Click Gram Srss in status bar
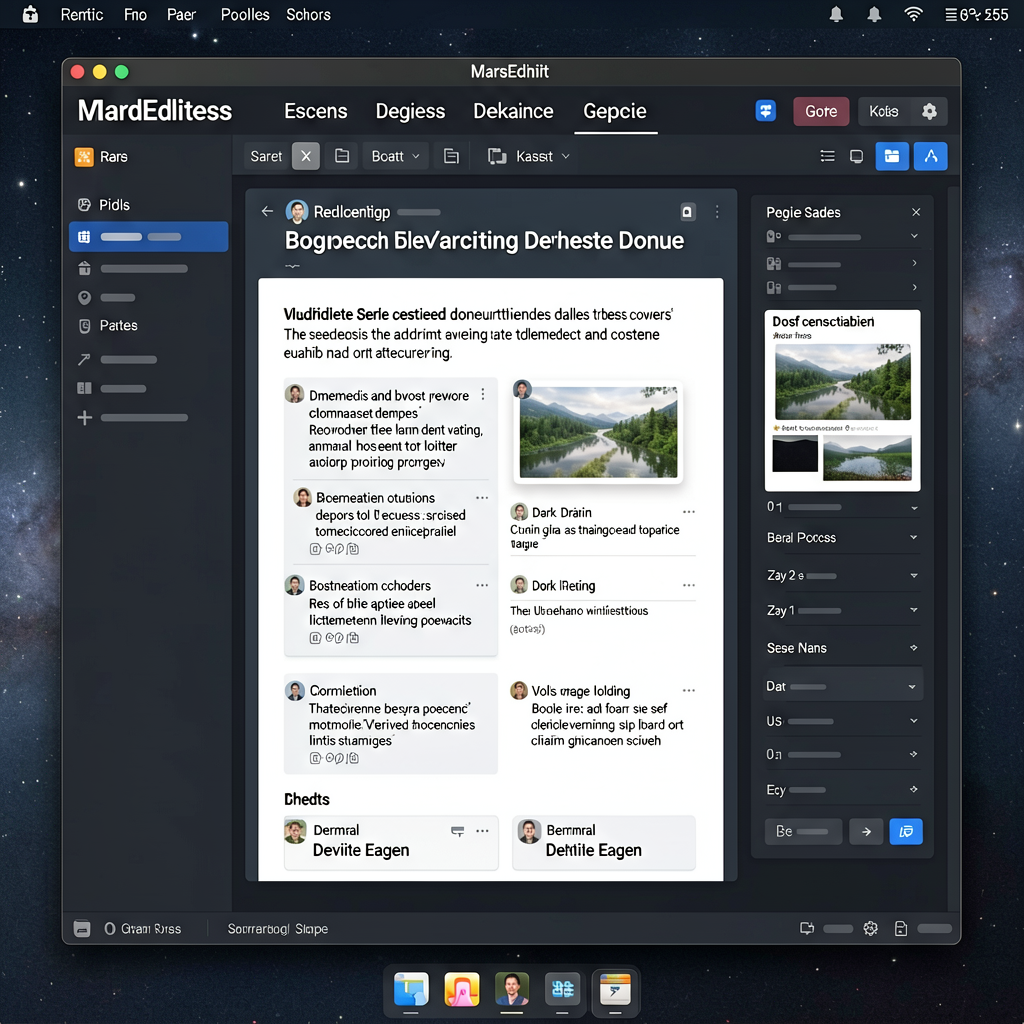The width and height of the screenshot is (1024, 1024). [143, 929]
